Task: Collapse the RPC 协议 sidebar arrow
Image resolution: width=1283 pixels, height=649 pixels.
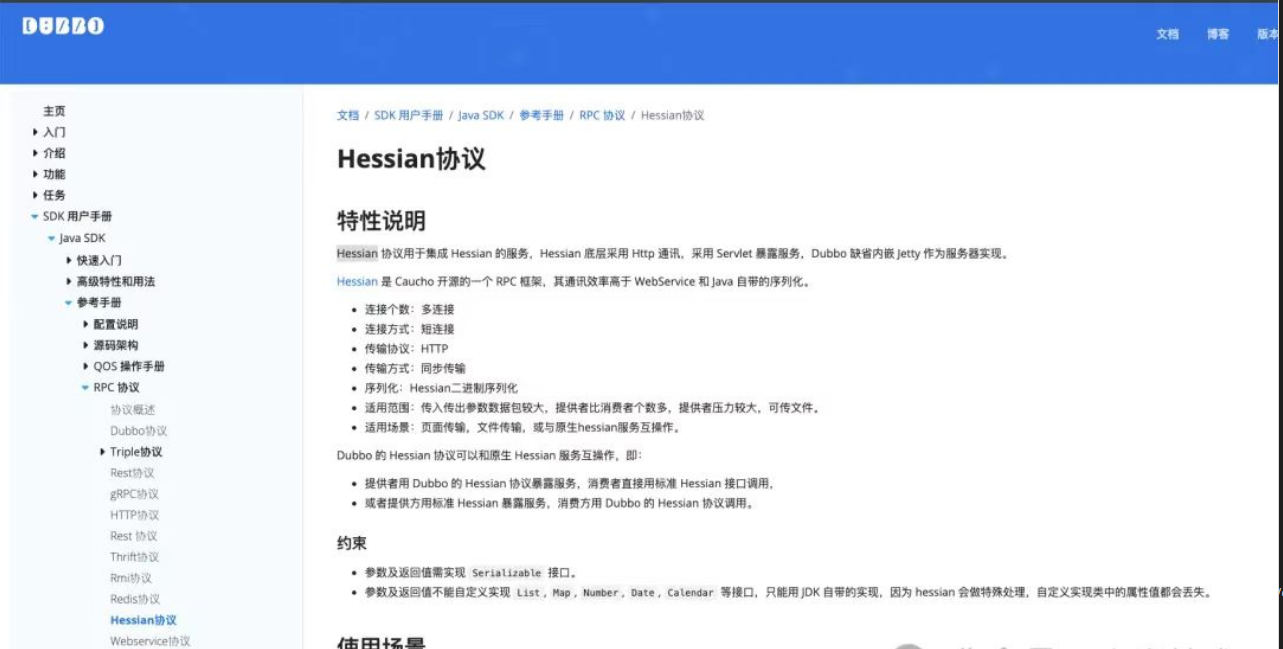Action: point(86,387)
